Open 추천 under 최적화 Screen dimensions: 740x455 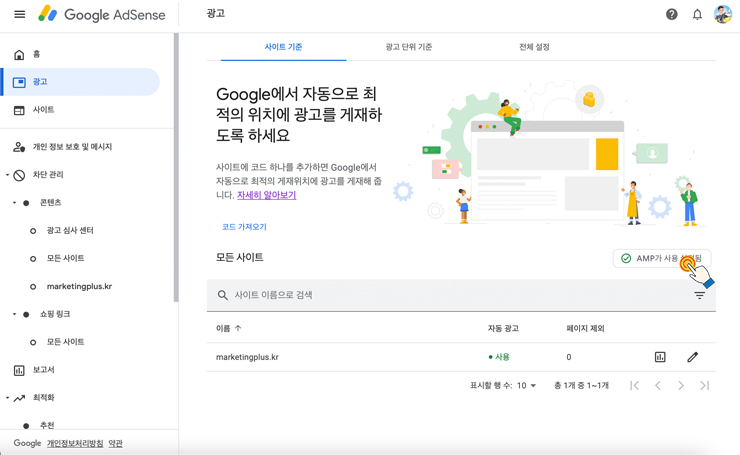pyautogui.click(x=47, y=425)
